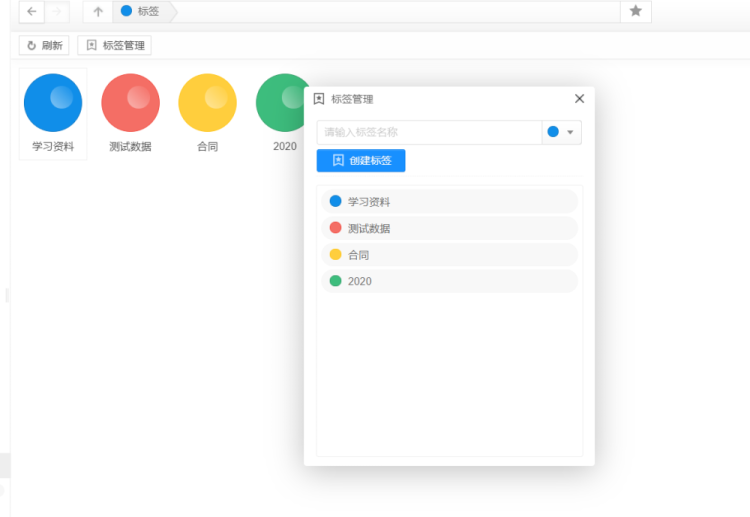Click the blue color swatch in selector
Viewport: 750px width, 517px height.
tap(553, 132)
